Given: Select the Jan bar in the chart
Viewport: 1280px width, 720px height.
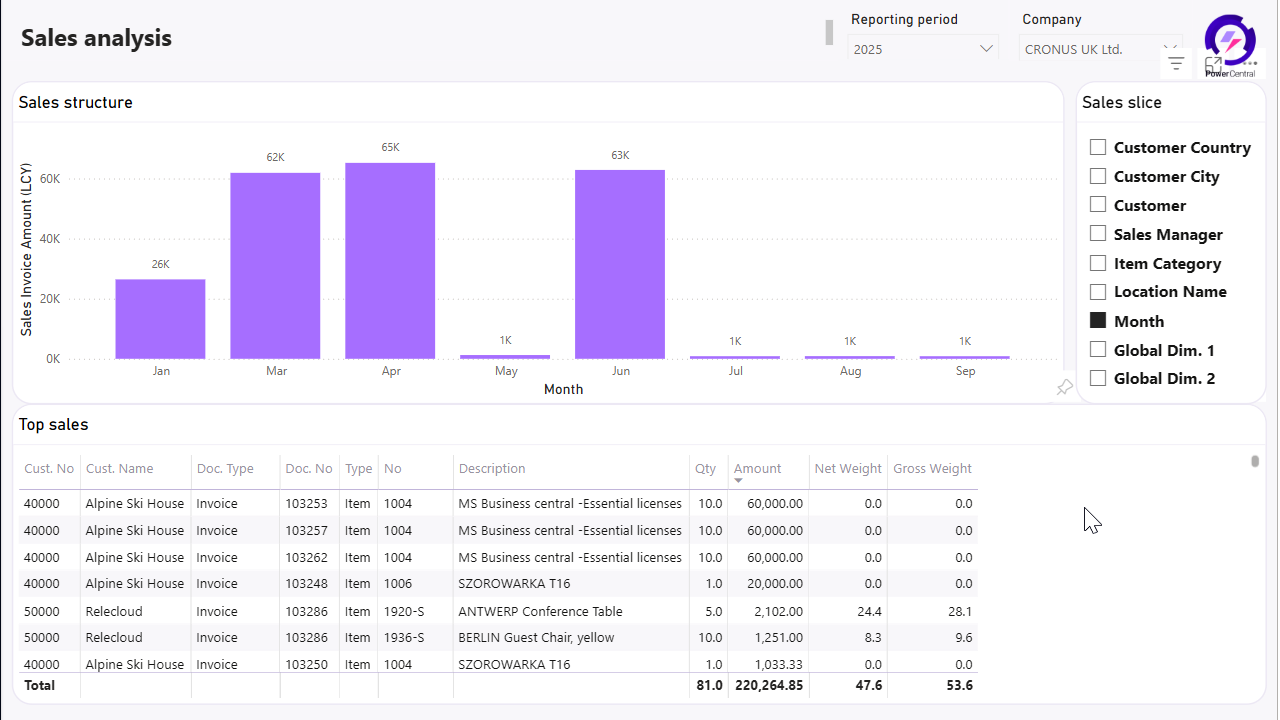Looking at the screenshot, I should click(x=160, y=319).
